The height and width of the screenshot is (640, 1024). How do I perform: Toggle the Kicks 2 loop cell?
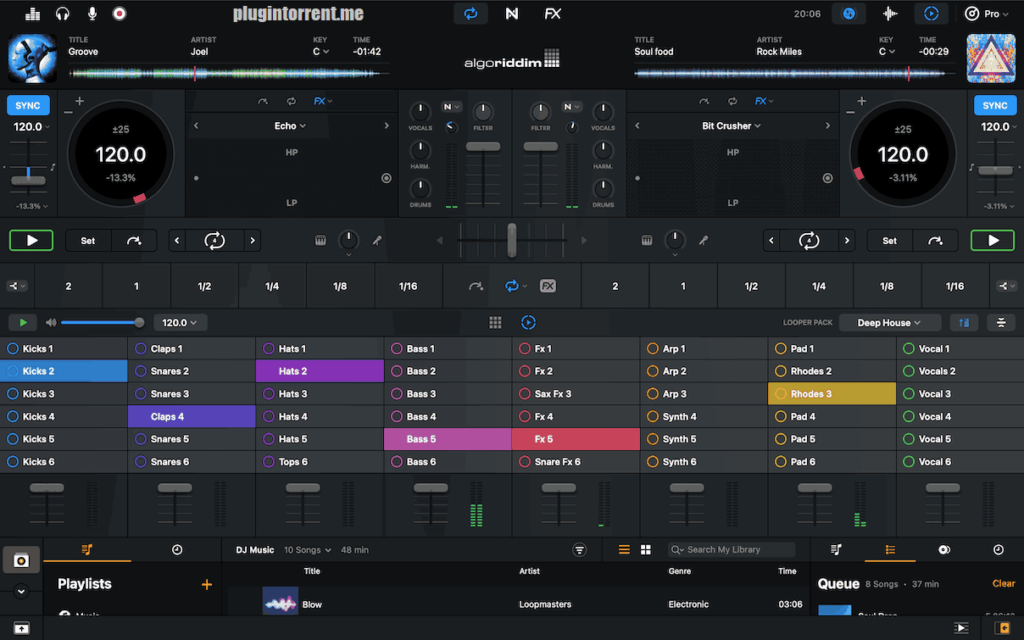(64, 371)
